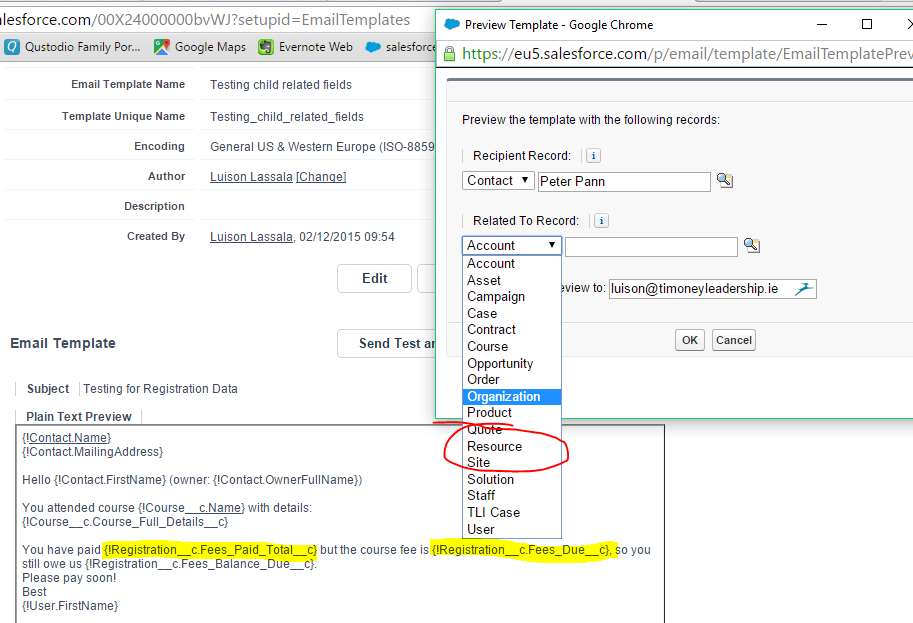913x623 pixels.
Task: Click 'Testing_child_related_fields' unique name value
Action: pos(286,117)
